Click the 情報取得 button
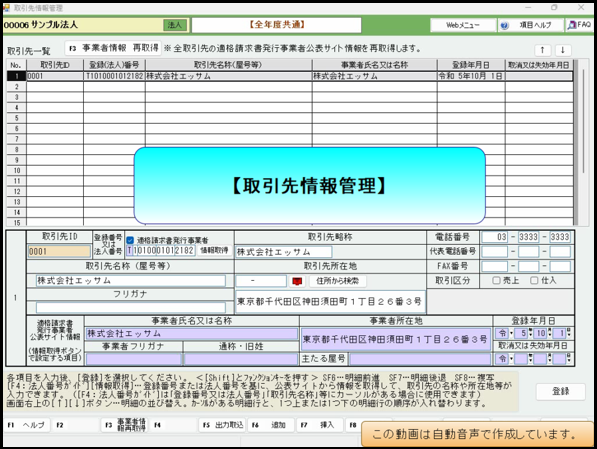This screenshot has width=597, height=449. click(x=214, y=250)
